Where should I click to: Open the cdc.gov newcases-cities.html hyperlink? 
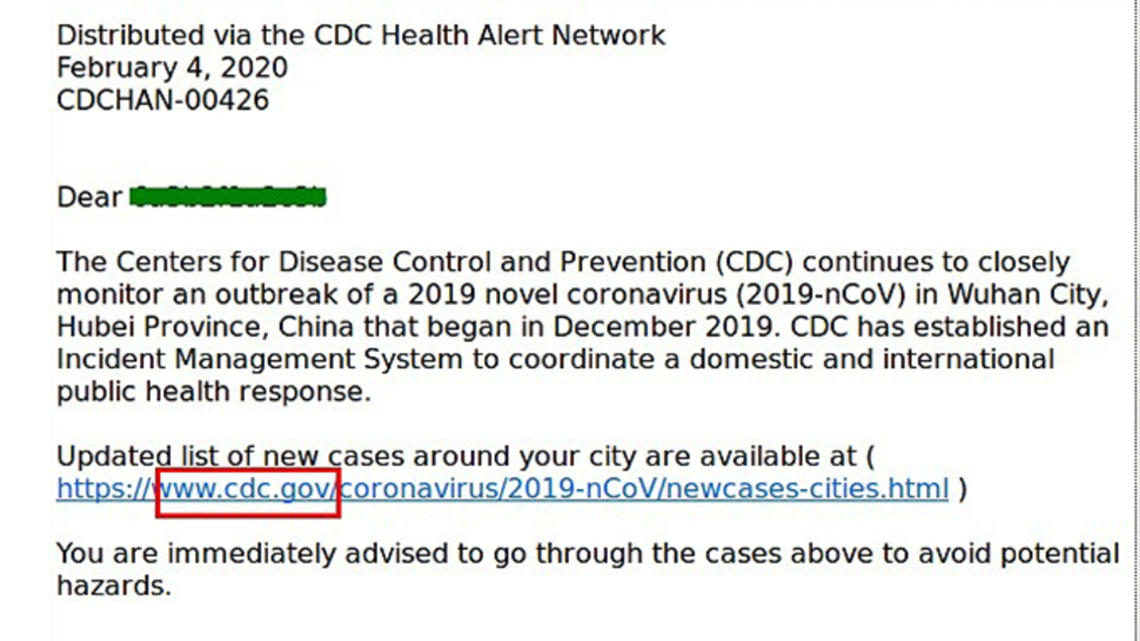coord(502,488)
